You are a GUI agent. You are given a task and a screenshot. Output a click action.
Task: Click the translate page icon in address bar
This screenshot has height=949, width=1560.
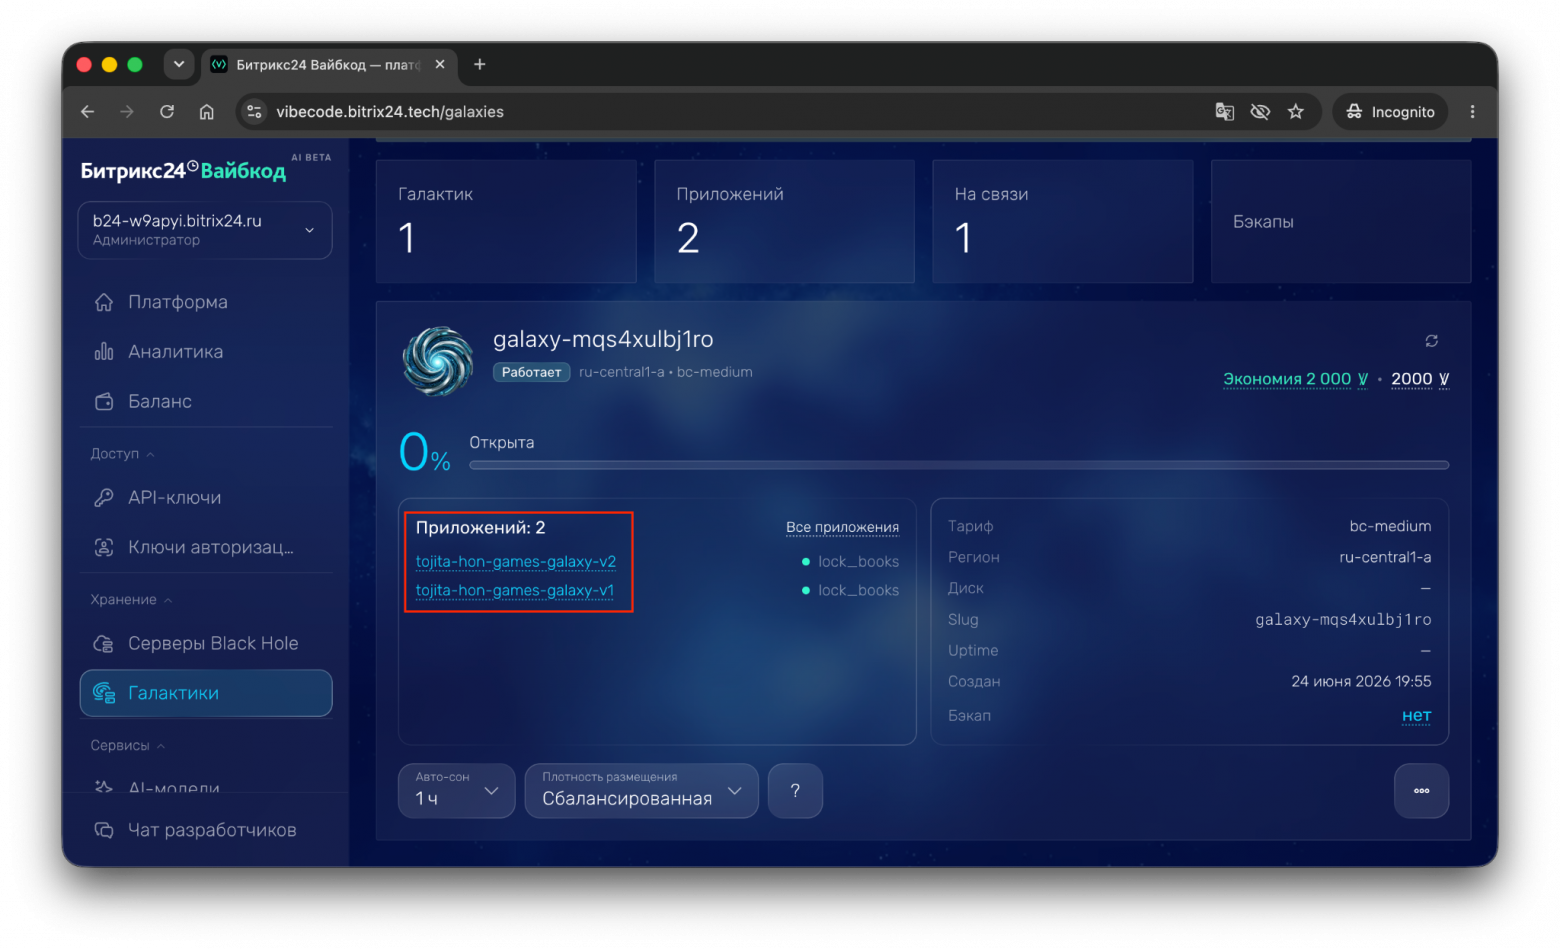tap(1224, 112)
